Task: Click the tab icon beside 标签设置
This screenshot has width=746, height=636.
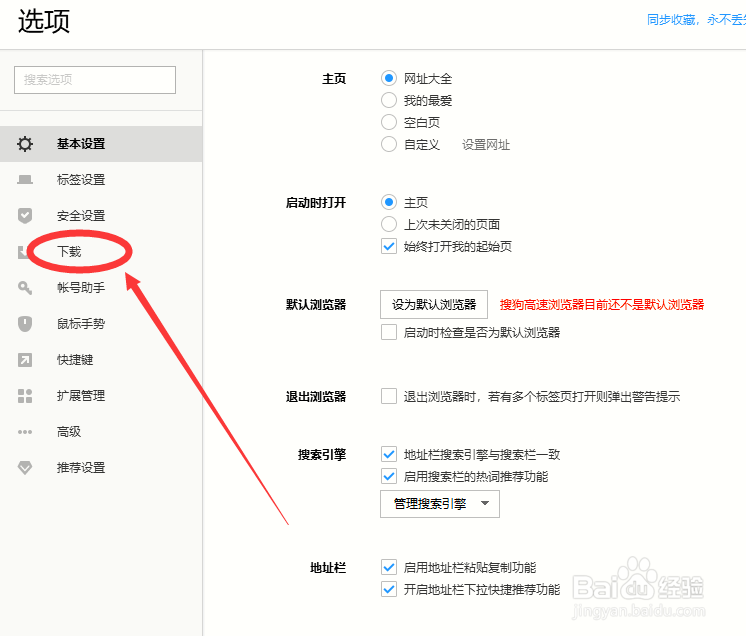Action: point(25,180)
